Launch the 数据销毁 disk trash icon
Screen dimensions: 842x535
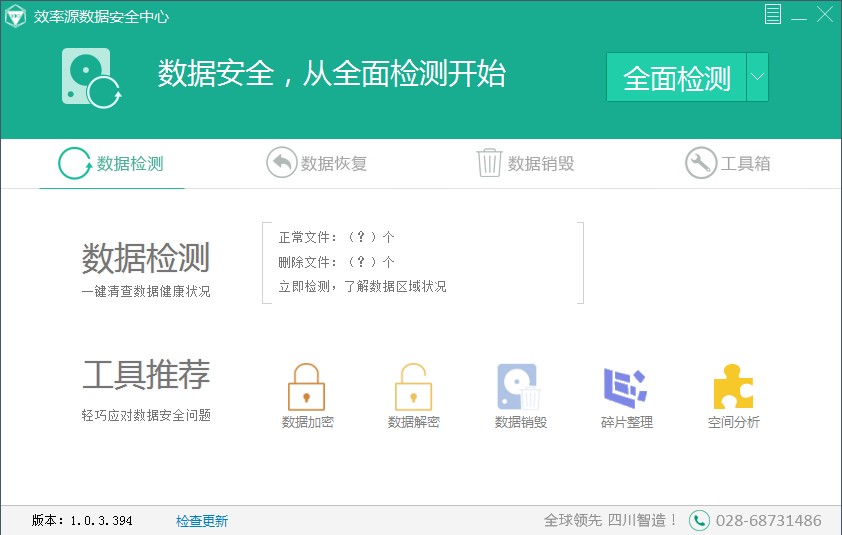pyautogui.click(x=519, y=387)
